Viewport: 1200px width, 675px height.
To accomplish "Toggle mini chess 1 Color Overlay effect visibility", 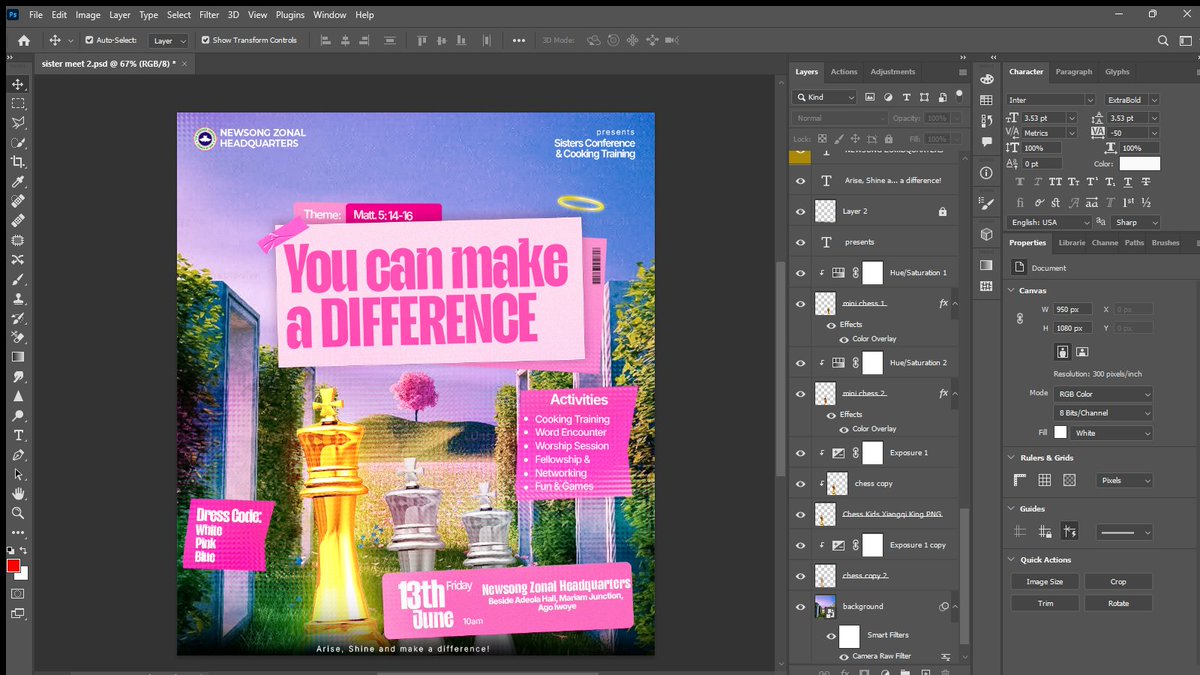I will pyautogui.click(x=844, y=339).
